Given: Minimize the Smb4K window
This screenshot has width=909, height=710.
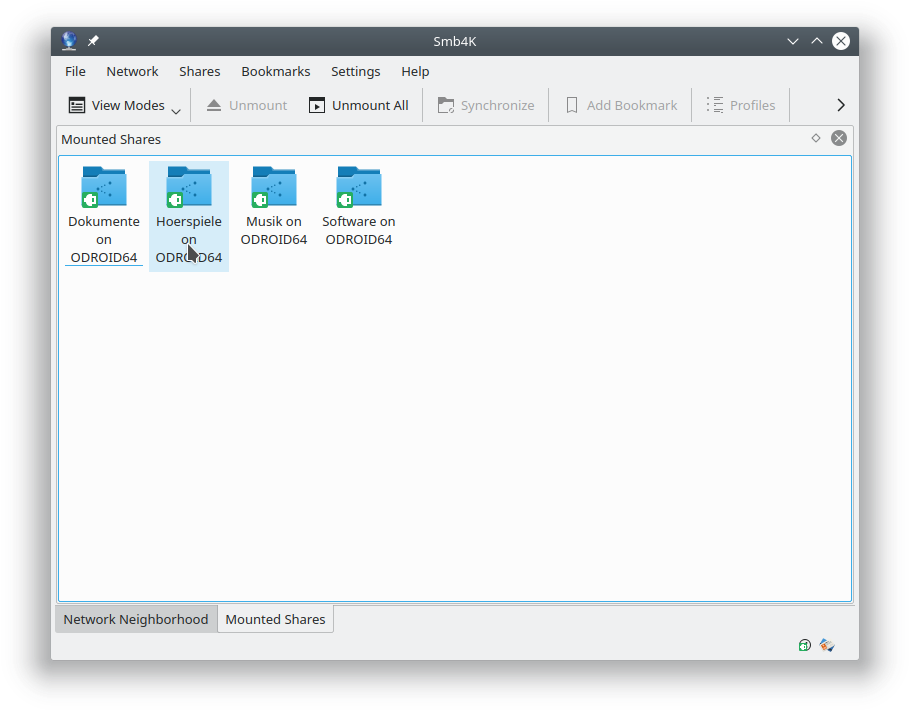Looking at the screenshot, I should point(792,41).
